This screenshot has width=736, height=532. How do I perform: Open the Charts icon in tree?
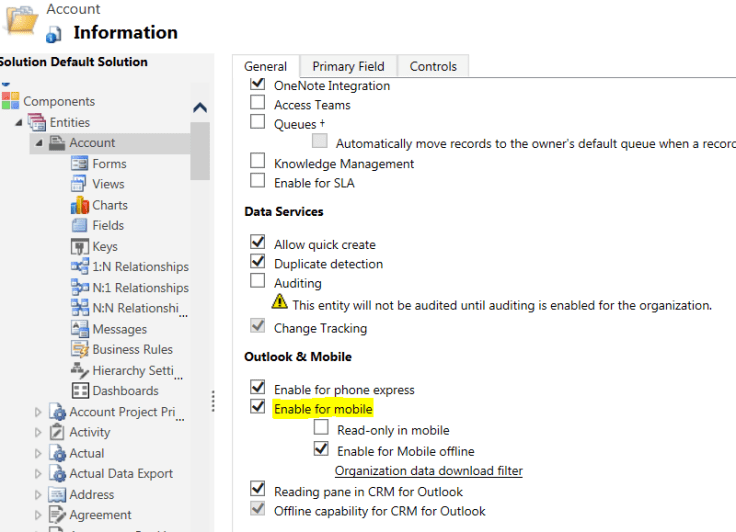(80, 205)
